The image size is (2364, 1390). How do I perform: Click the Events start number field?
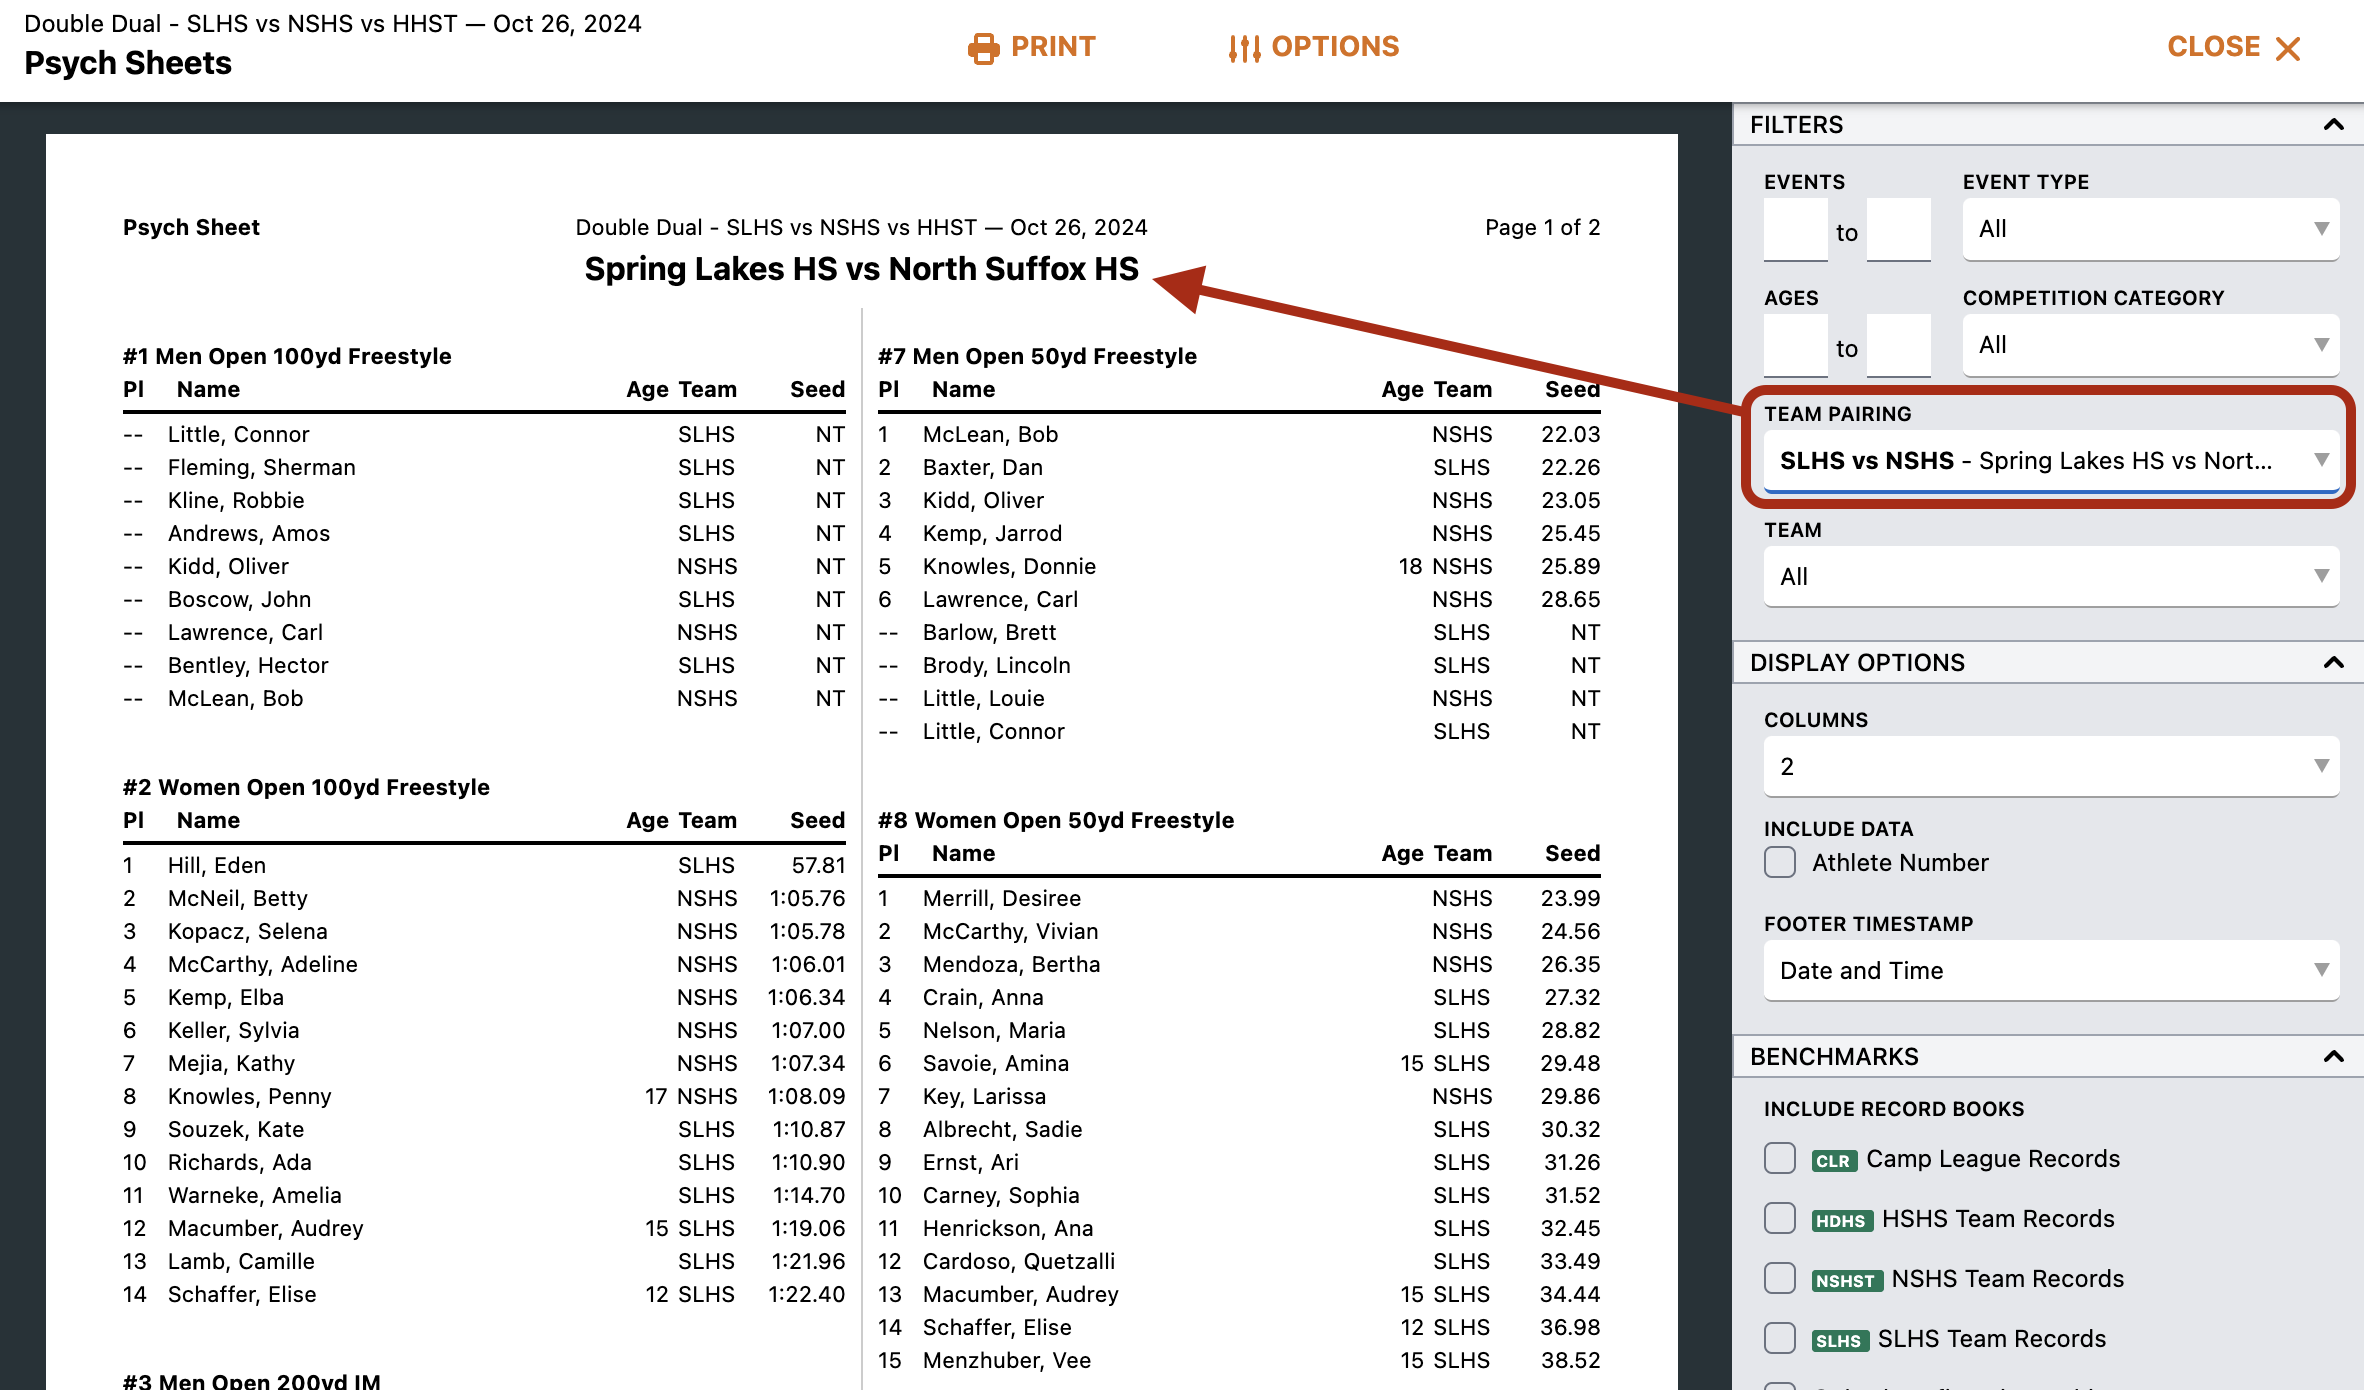tap(1796, 230)
